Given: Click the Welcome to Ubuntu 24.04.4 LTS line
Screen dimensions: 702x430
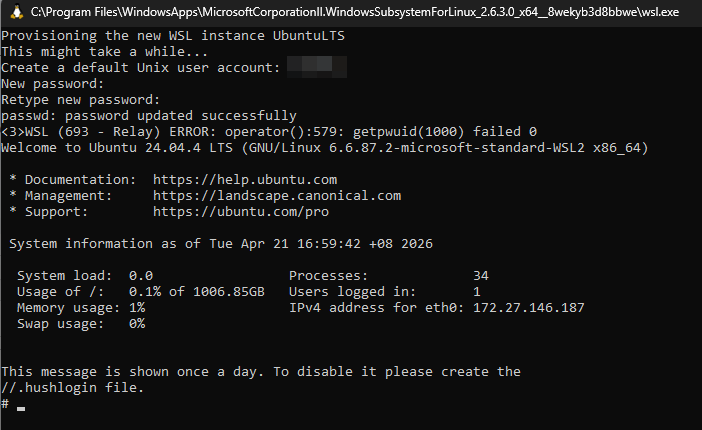Looking at the screenshot, I should coord(325,148).
